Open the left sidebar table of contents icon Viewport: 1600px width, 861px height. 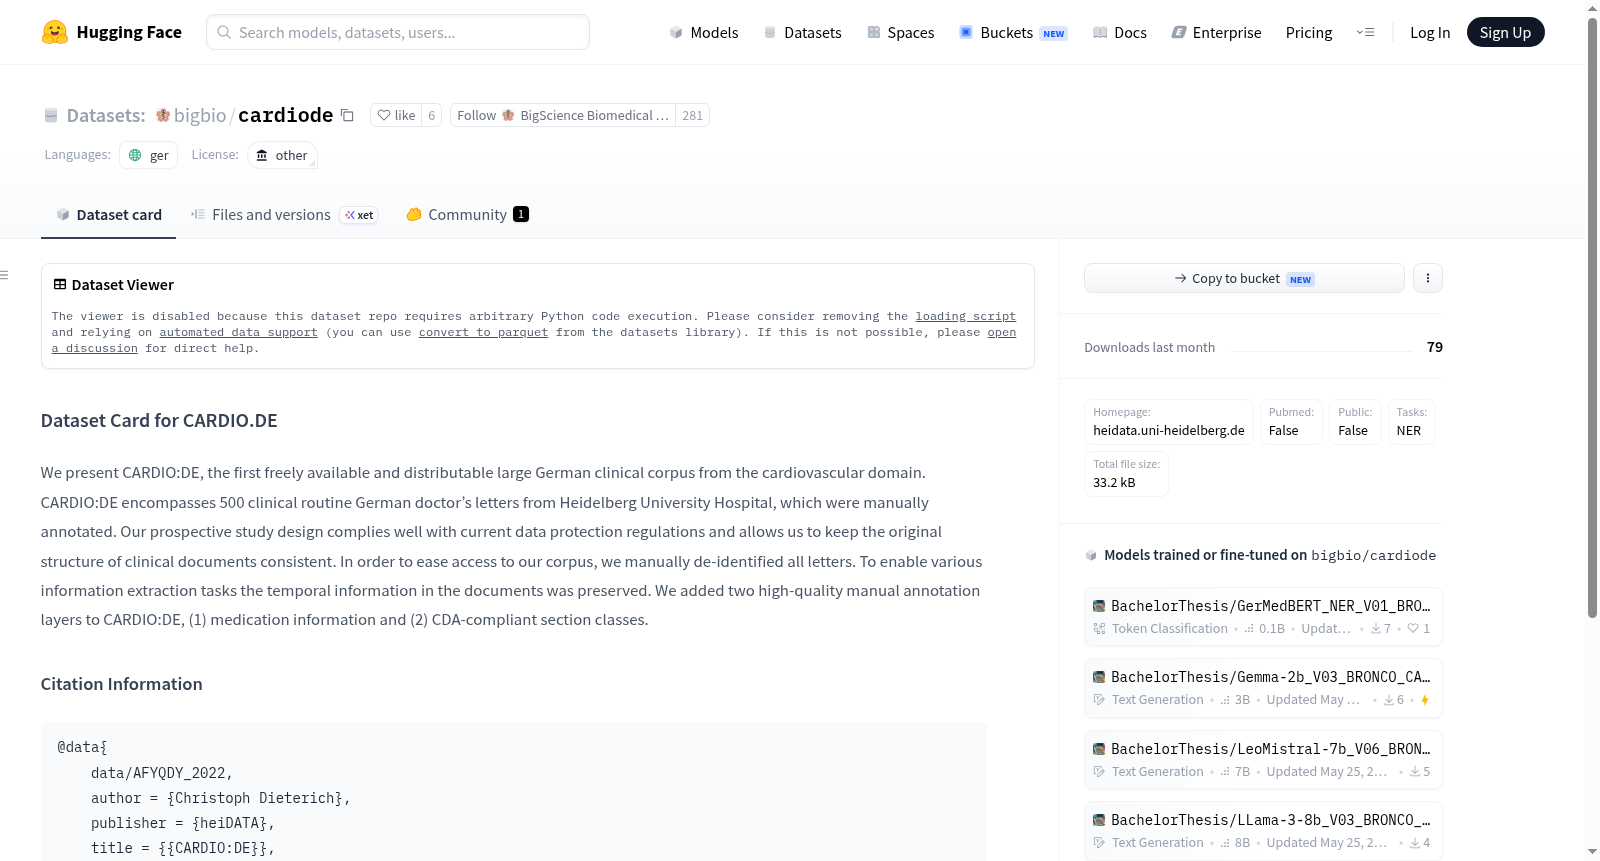[5, 275]
